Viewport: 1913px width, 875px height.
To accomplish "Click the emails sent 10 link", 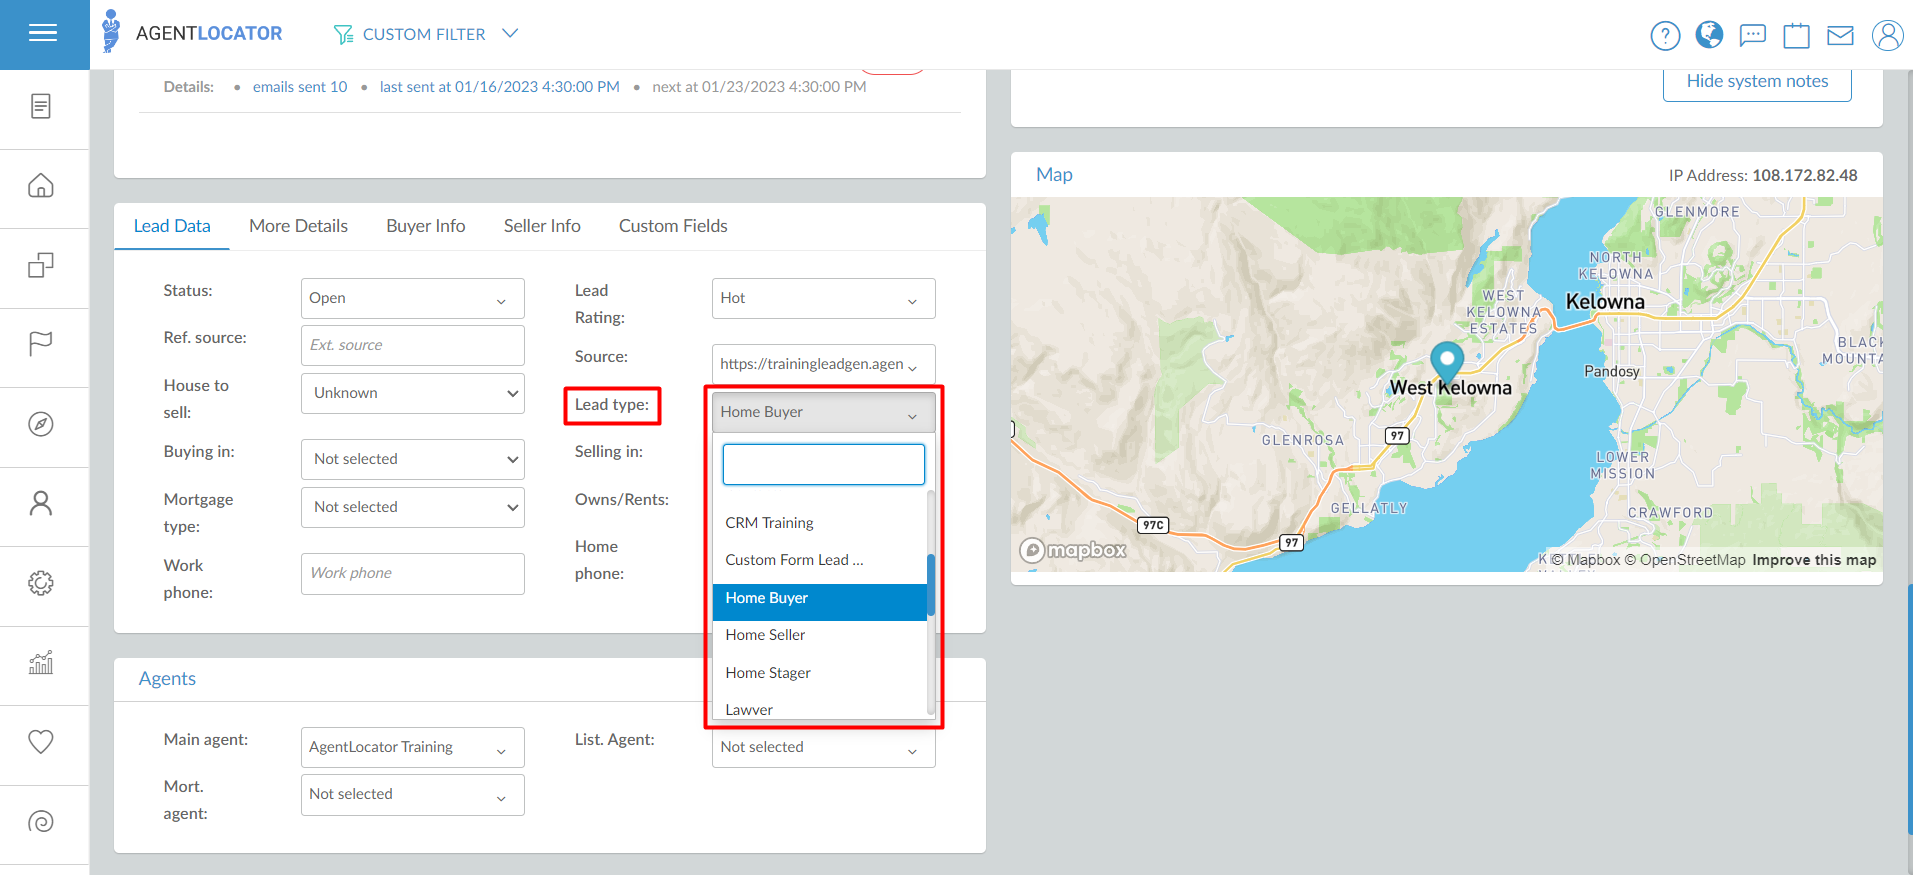I will (300, 87).
